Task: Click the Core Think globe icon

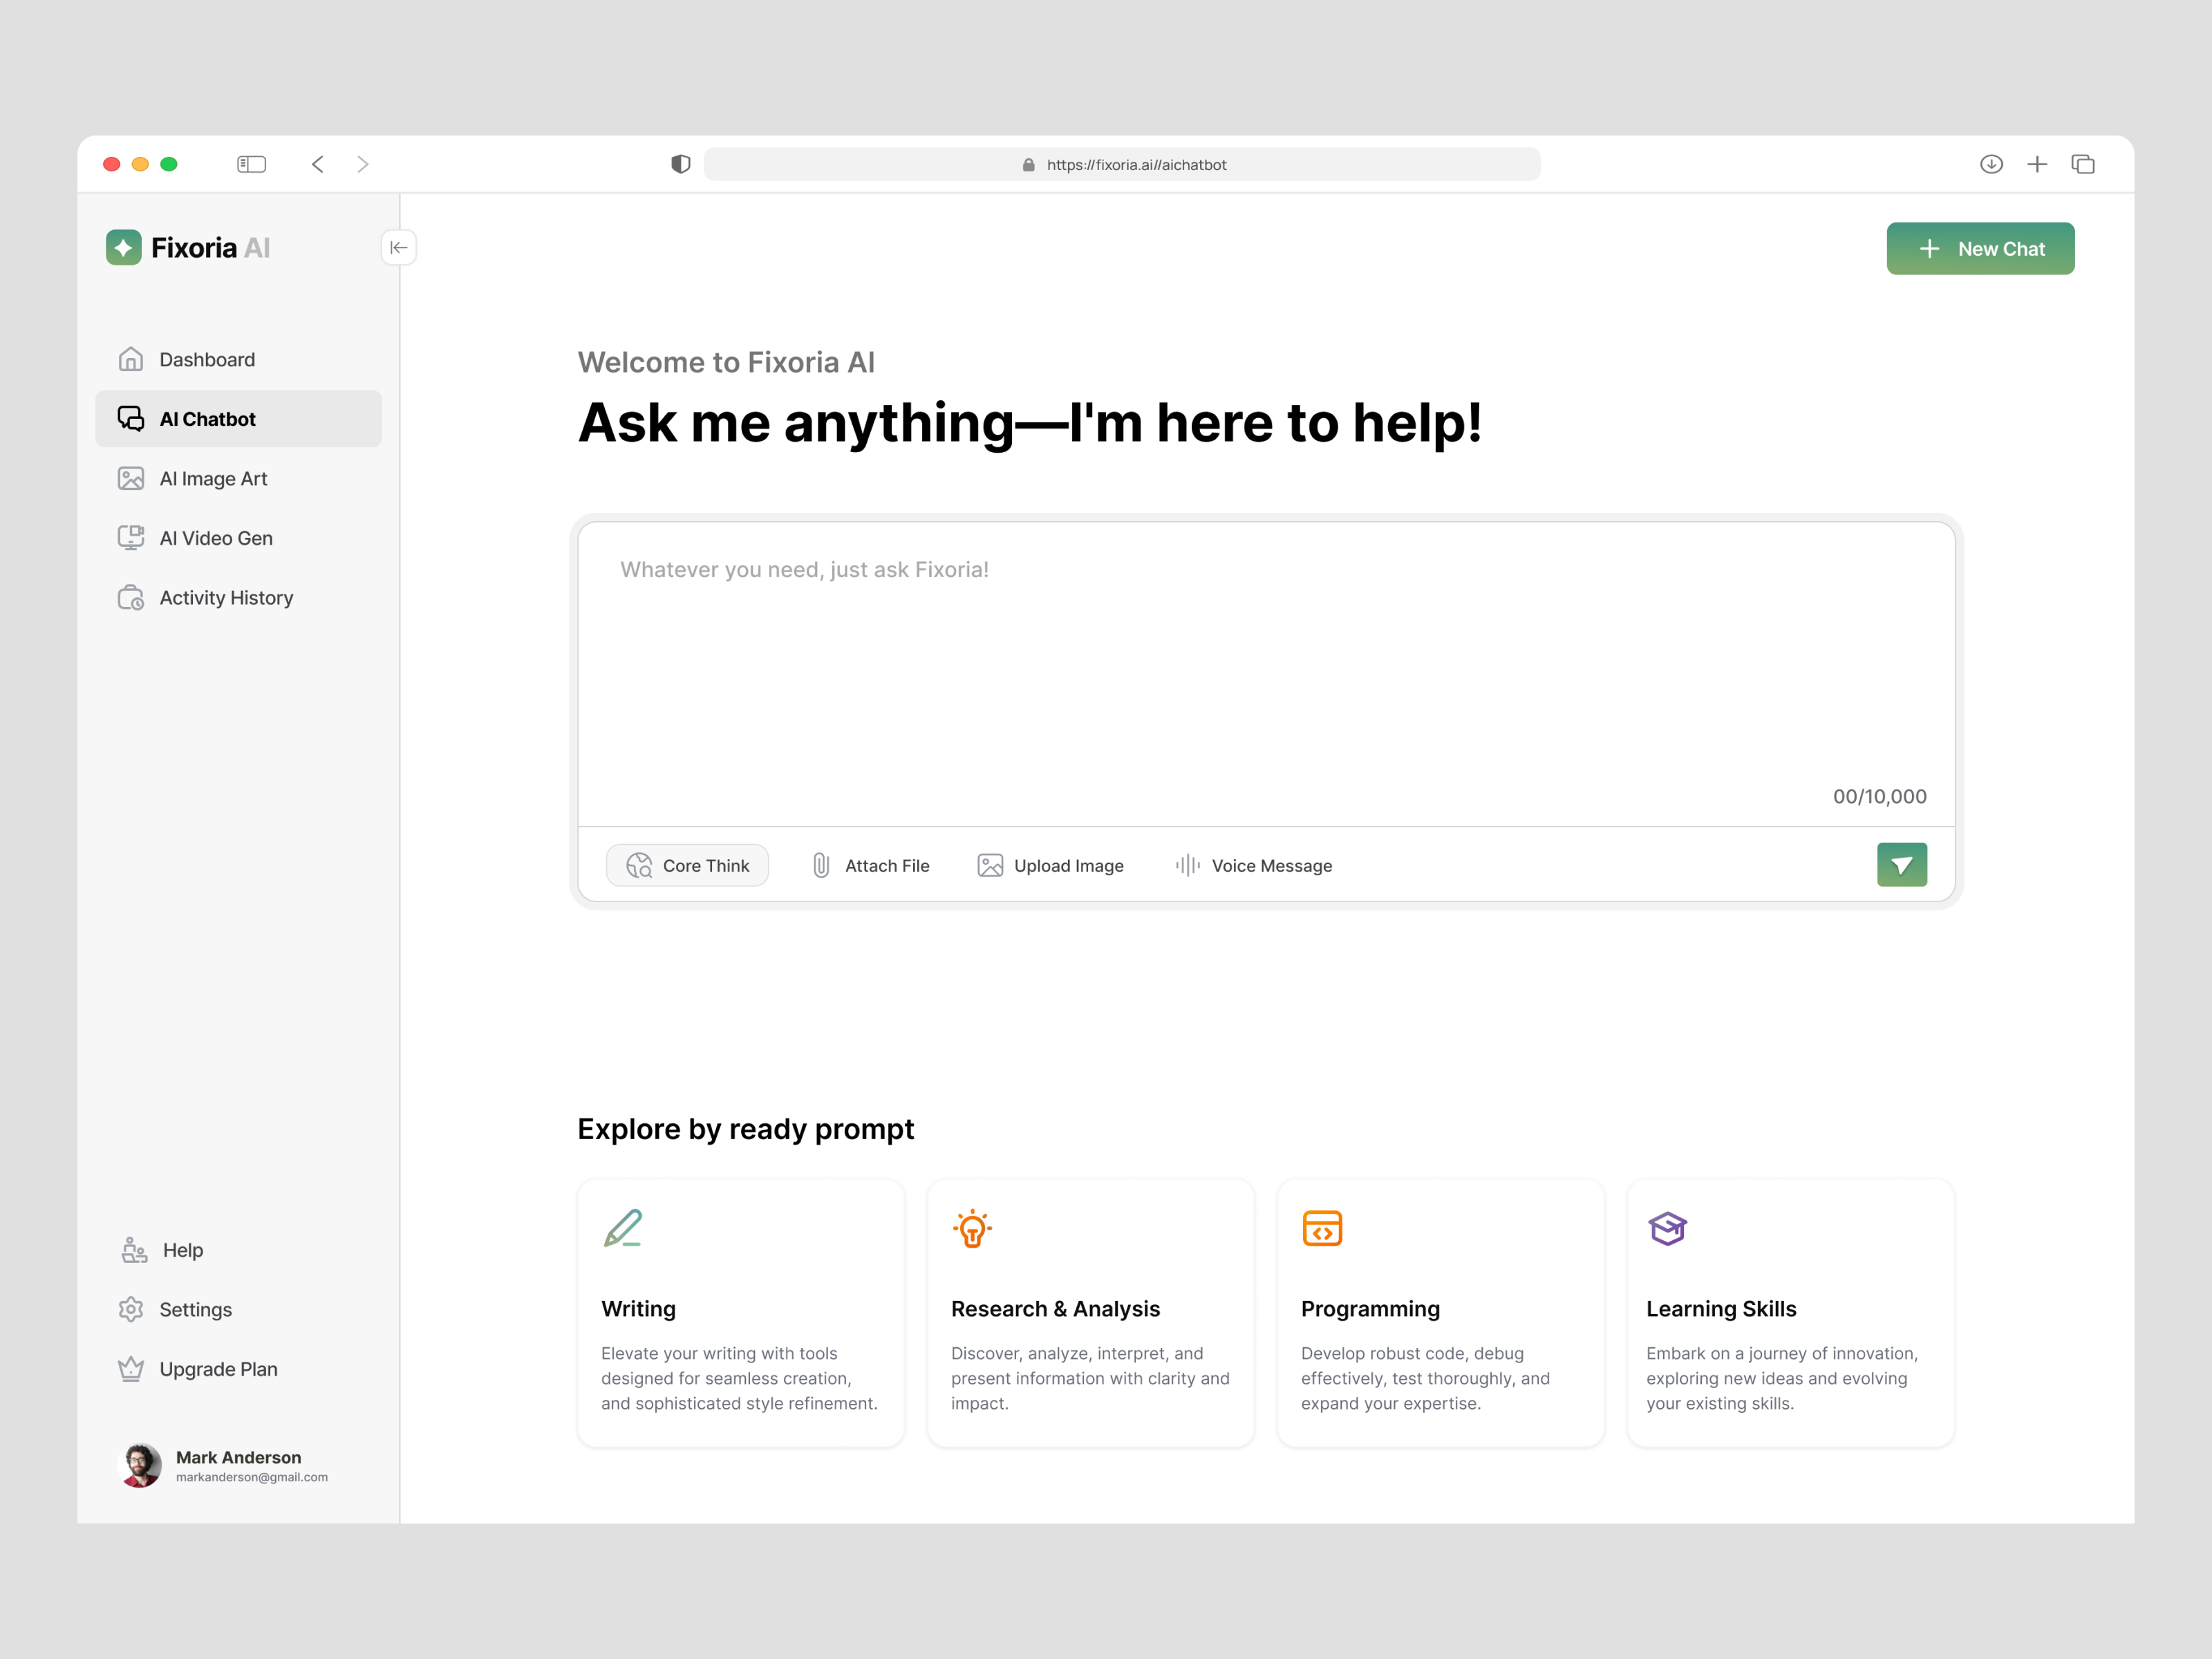Action: [x=639, y=866]
